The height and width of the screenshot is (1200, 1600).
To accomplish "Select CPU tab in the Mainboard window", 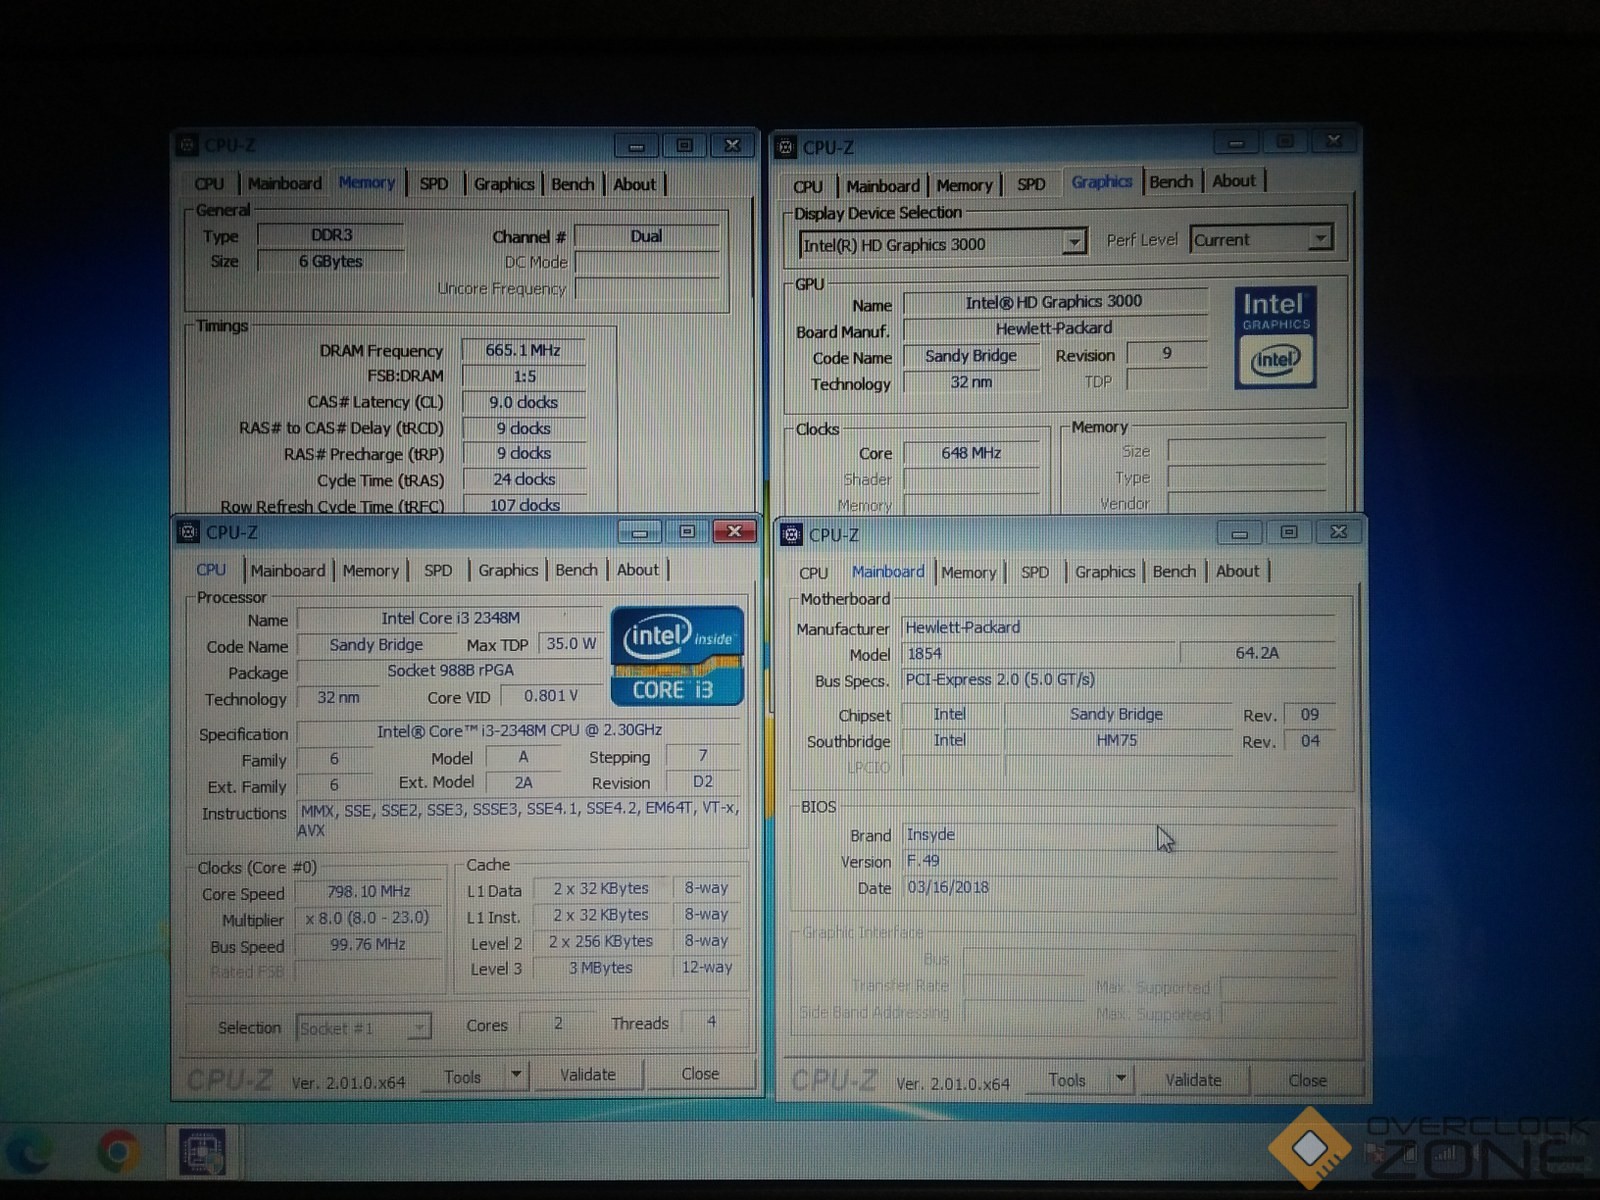I will pos(814,573).
